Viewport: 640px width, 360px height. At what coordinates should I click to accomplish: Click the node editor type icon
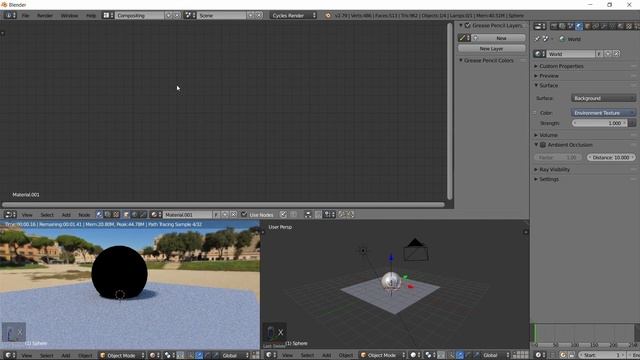(10, 214)
